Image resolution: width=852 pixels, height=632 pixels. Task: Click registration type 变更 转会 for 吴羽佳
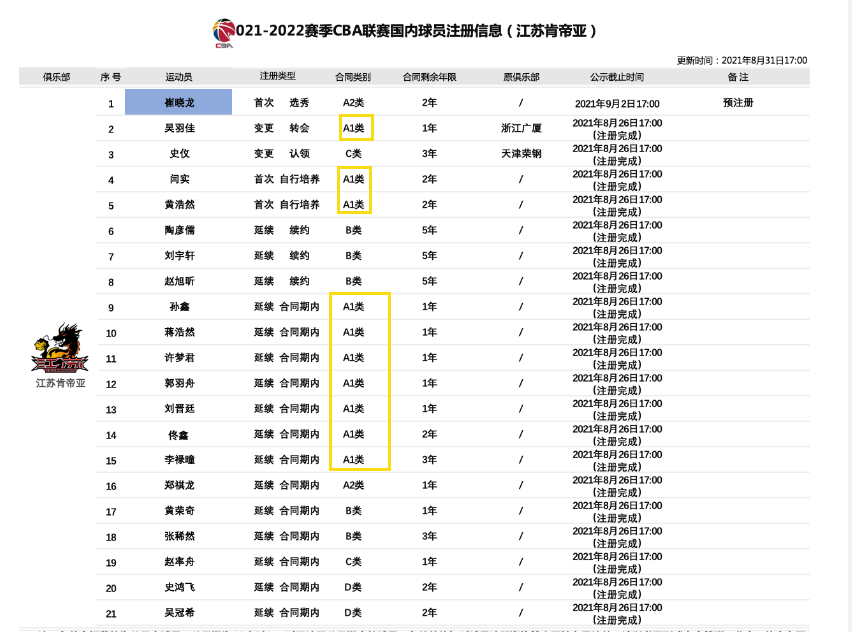pyautogui.click(x=281, y=128)
